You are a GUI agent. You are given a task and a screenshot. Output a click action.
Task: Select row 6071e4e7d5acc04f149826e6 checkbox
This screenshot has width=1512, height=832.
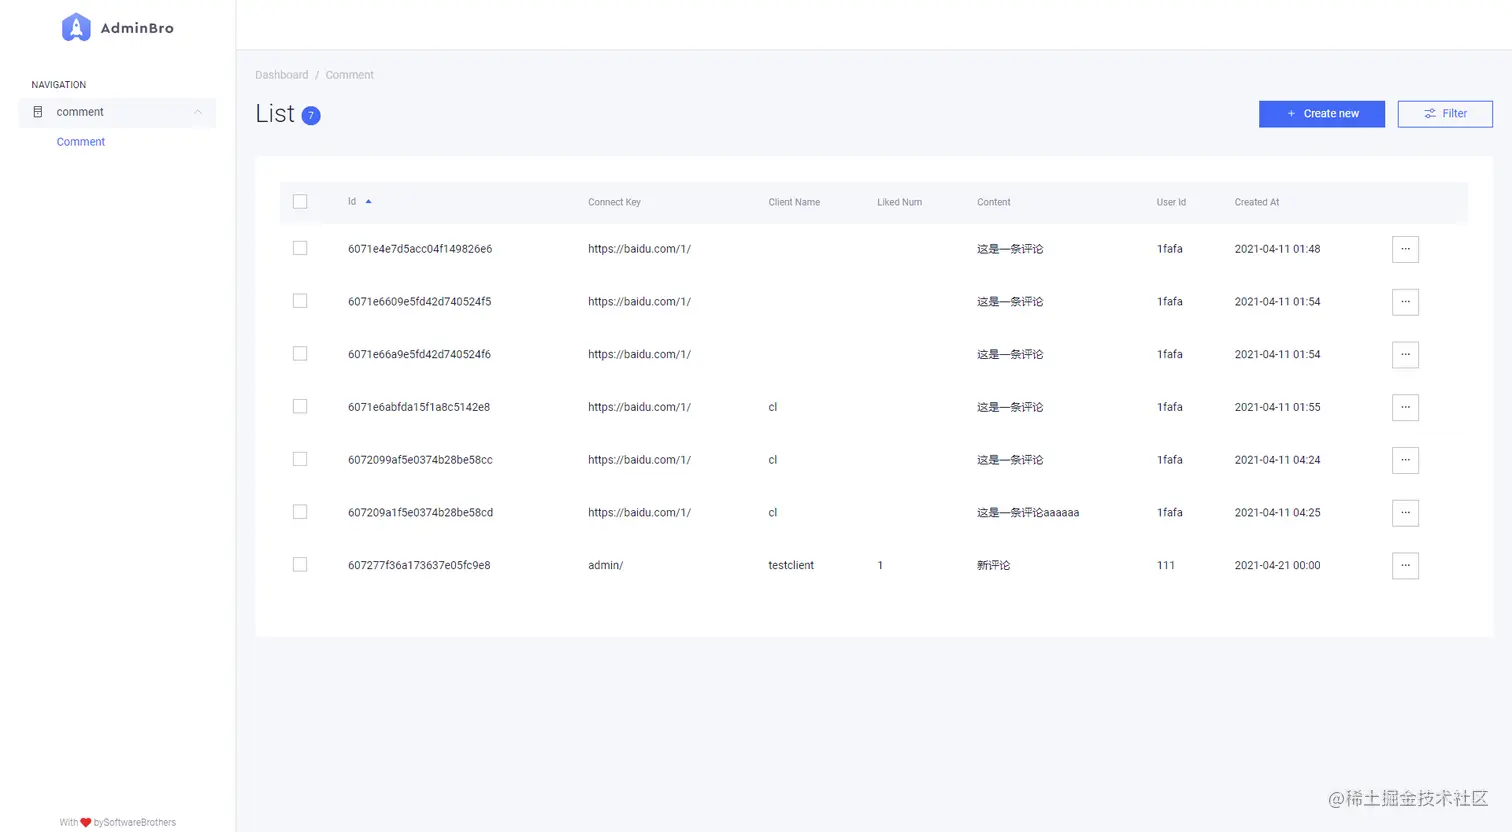click(300, 248)
